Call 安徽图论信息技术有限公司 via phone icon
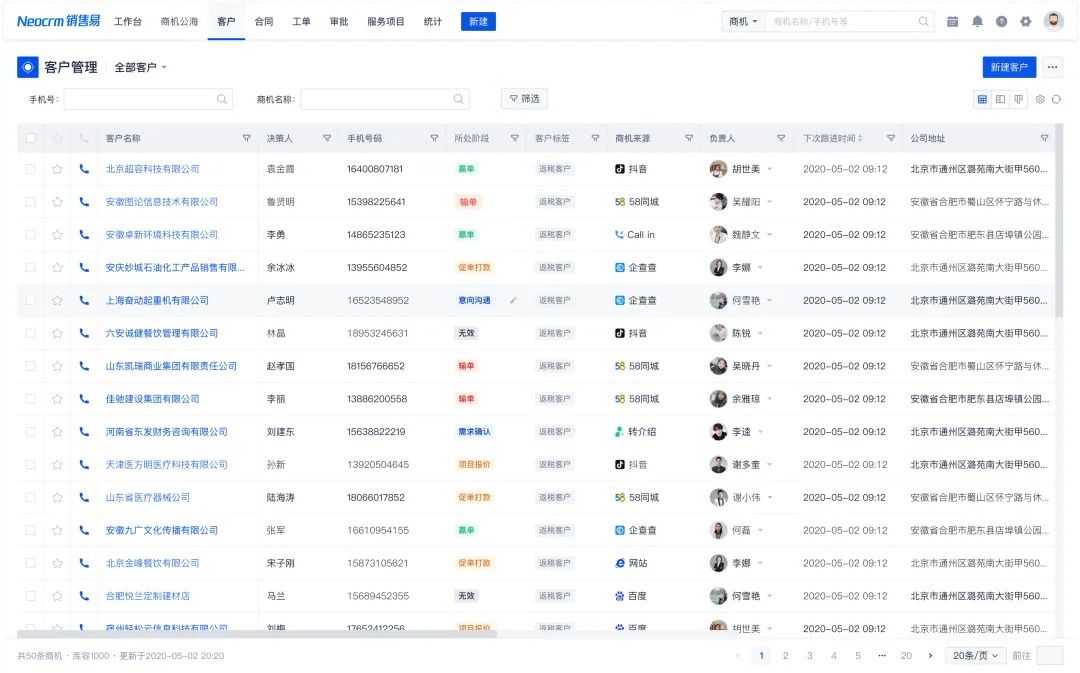 tap(84, 202)
